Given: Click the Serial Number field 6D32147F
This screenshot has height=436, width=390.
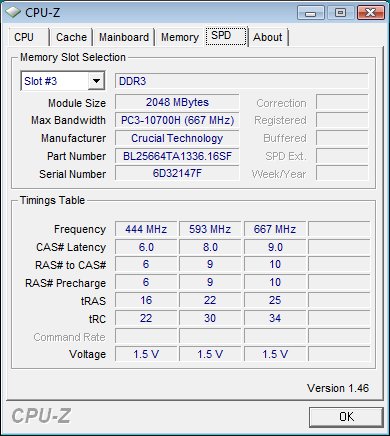Looking at the screenshot, I should (x=177, y=173).
